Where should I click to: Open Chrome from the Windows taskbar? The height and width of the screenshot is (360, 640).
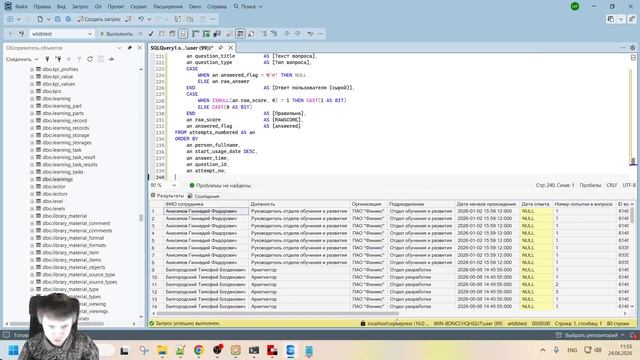199,350
